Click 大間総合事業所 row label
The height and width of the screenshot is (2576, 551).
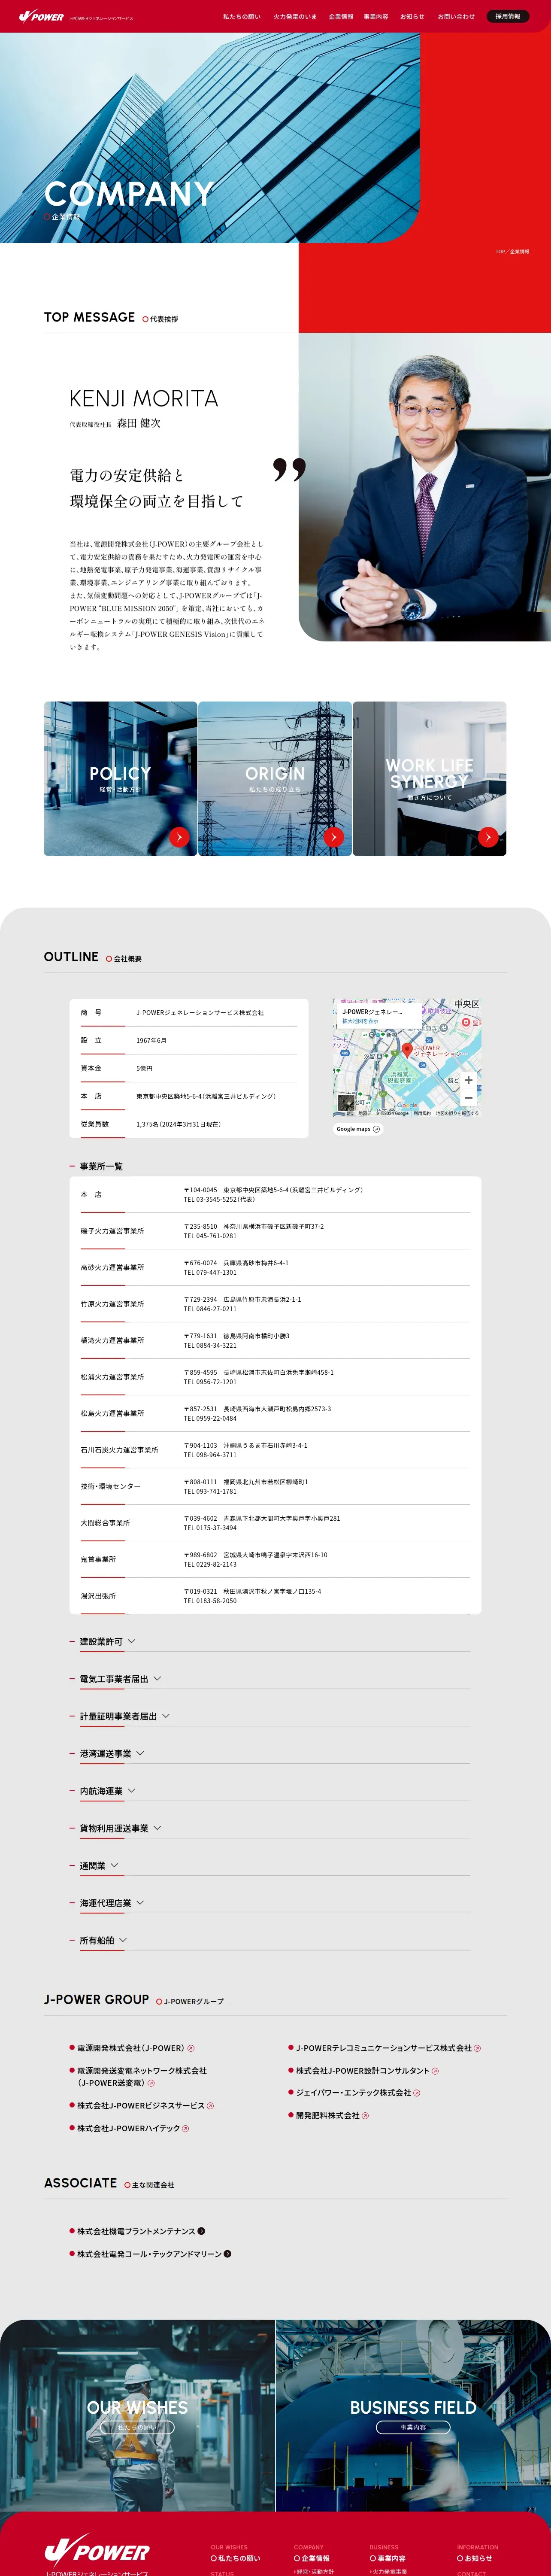coord(105,1522)
